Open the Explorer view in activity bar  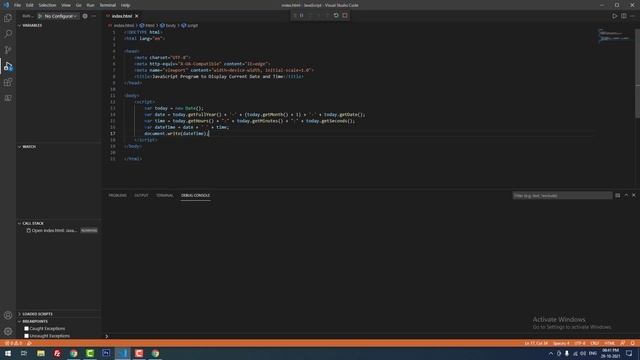click(x=8, y=18)
